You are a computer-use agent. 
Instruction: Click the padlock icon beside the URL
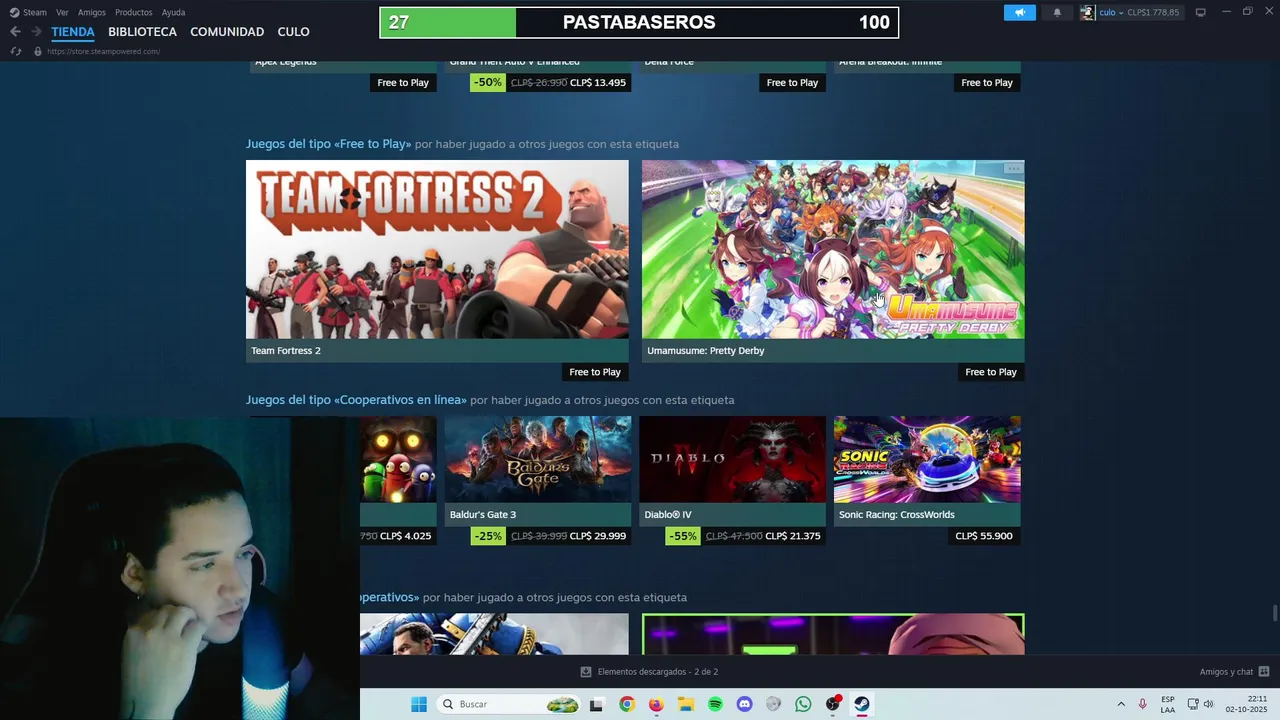38,51
